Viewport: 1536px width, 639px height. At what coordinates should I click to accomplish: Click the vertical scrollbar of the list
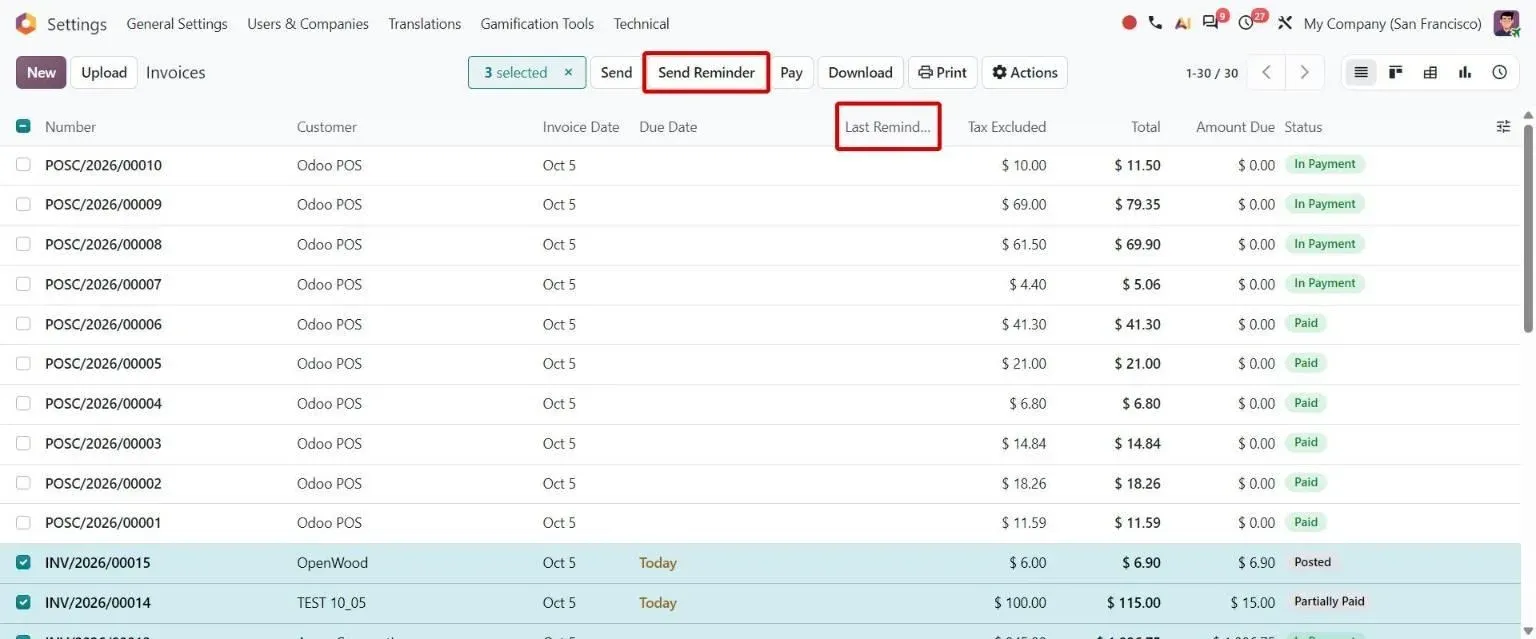[1528, 230]
